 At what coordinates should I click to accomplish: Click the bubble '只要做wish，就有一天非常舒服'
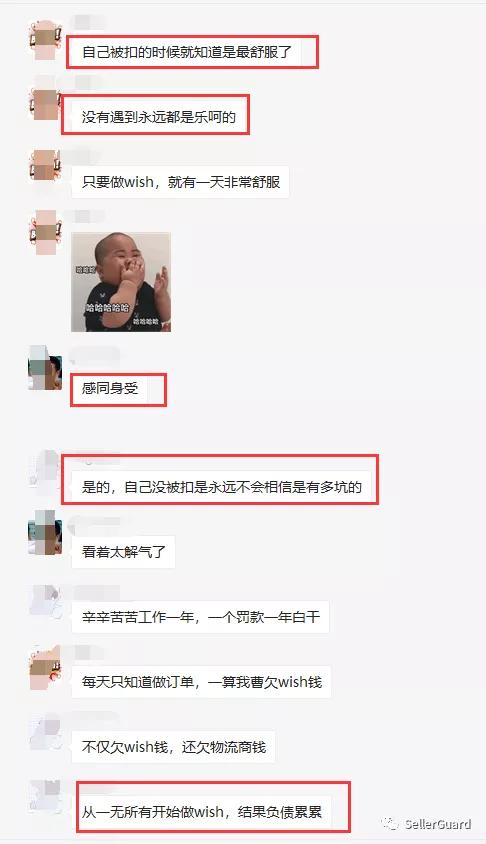(x=180, y=182)
